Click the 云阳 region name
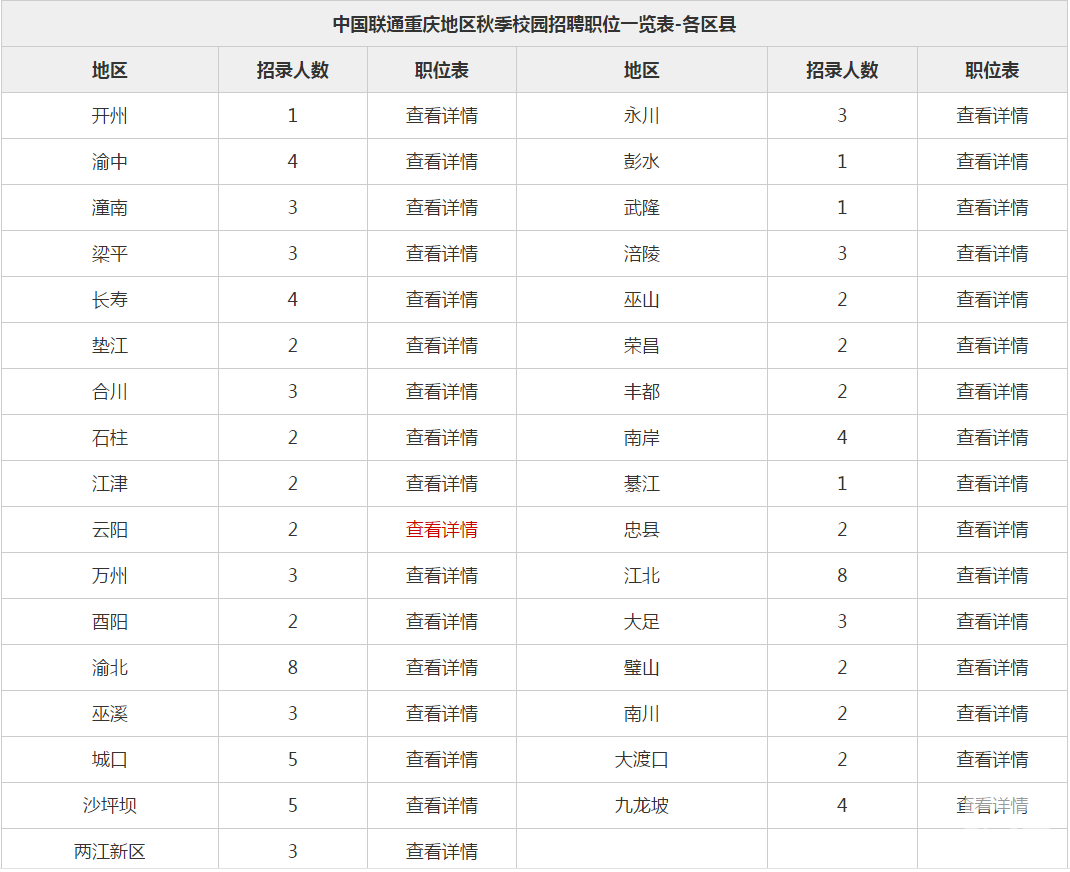This screenshot has width=1070, height=872. tap(110, 529)
